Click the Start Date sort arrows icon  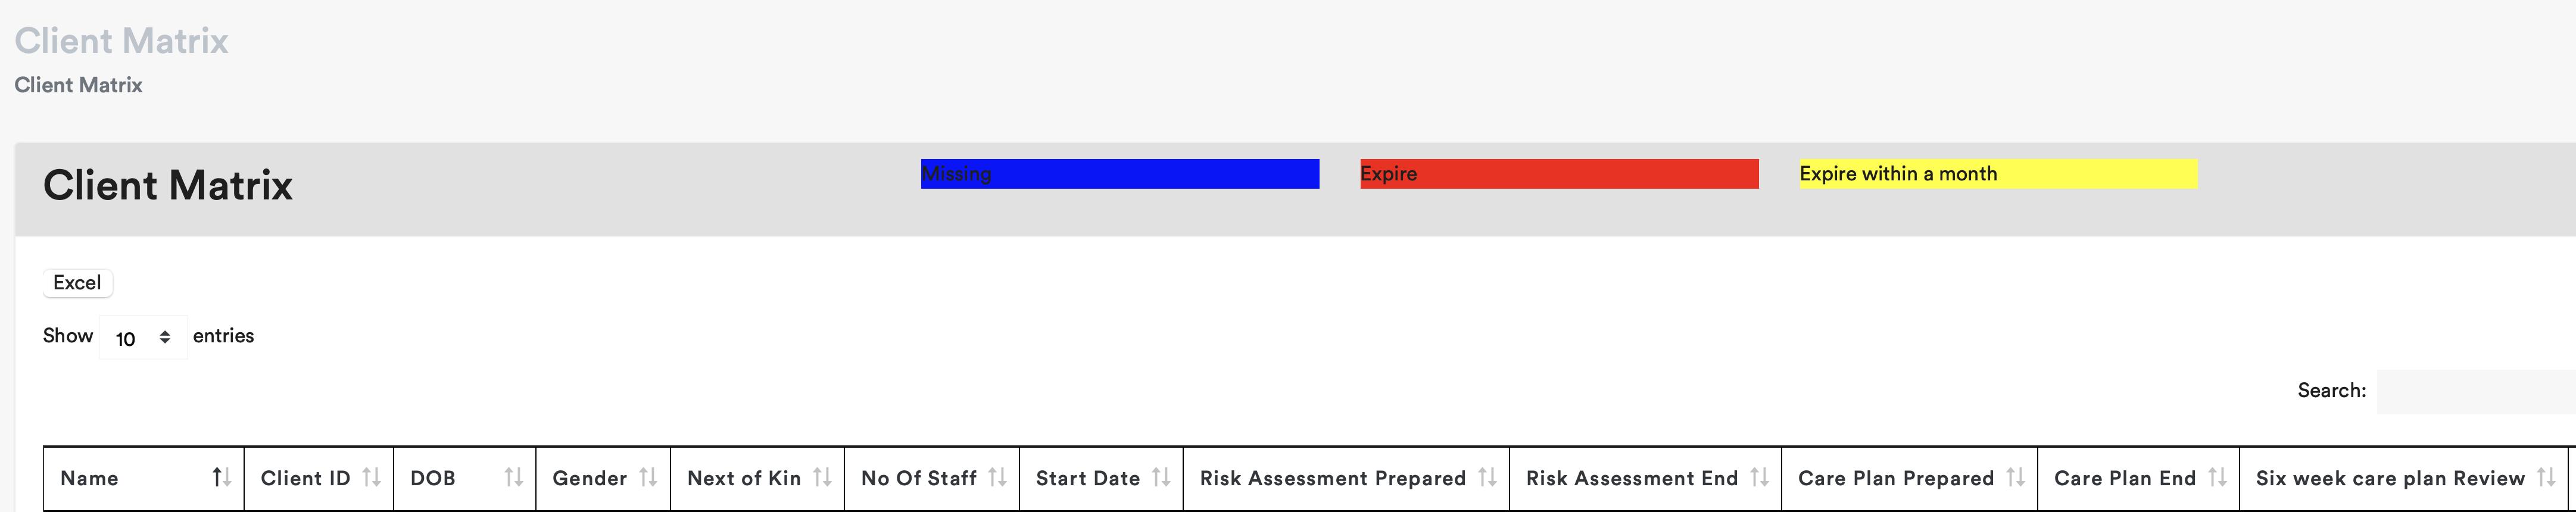[1160, 478]
